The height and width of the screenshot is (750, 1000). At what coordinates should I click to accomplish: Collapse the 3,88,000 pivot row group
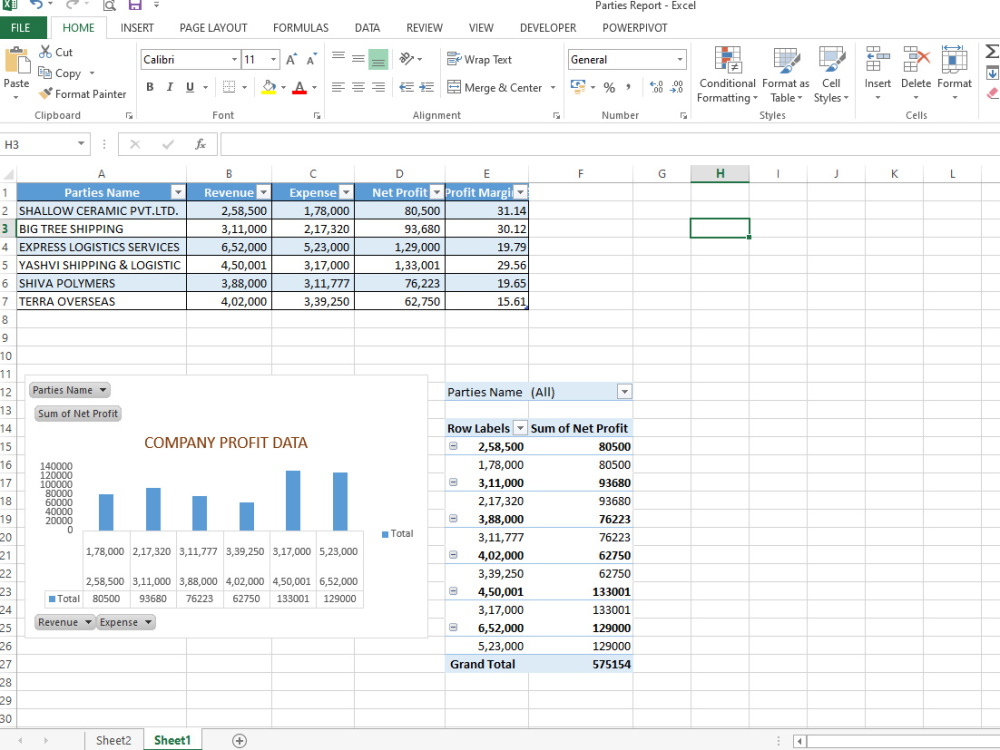[453, 518]
